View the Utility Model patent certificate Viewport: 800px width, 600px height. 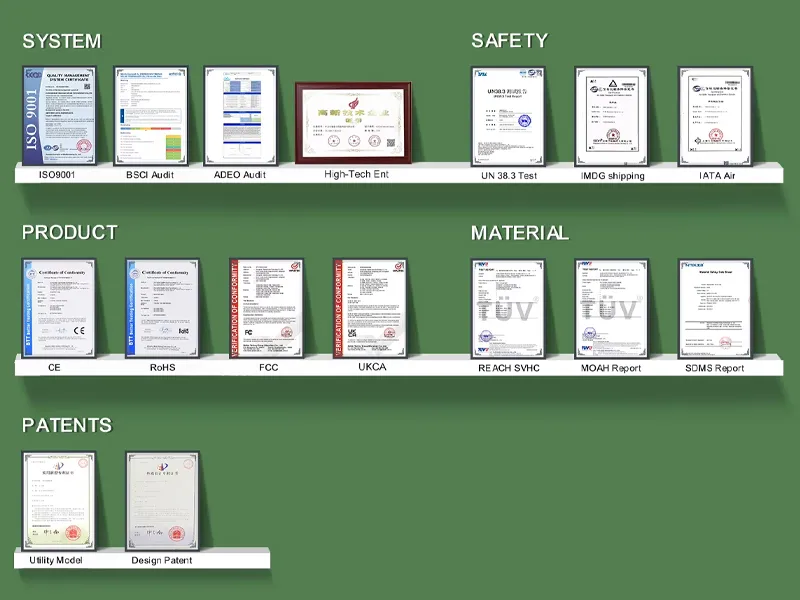(x=59, y=501)
